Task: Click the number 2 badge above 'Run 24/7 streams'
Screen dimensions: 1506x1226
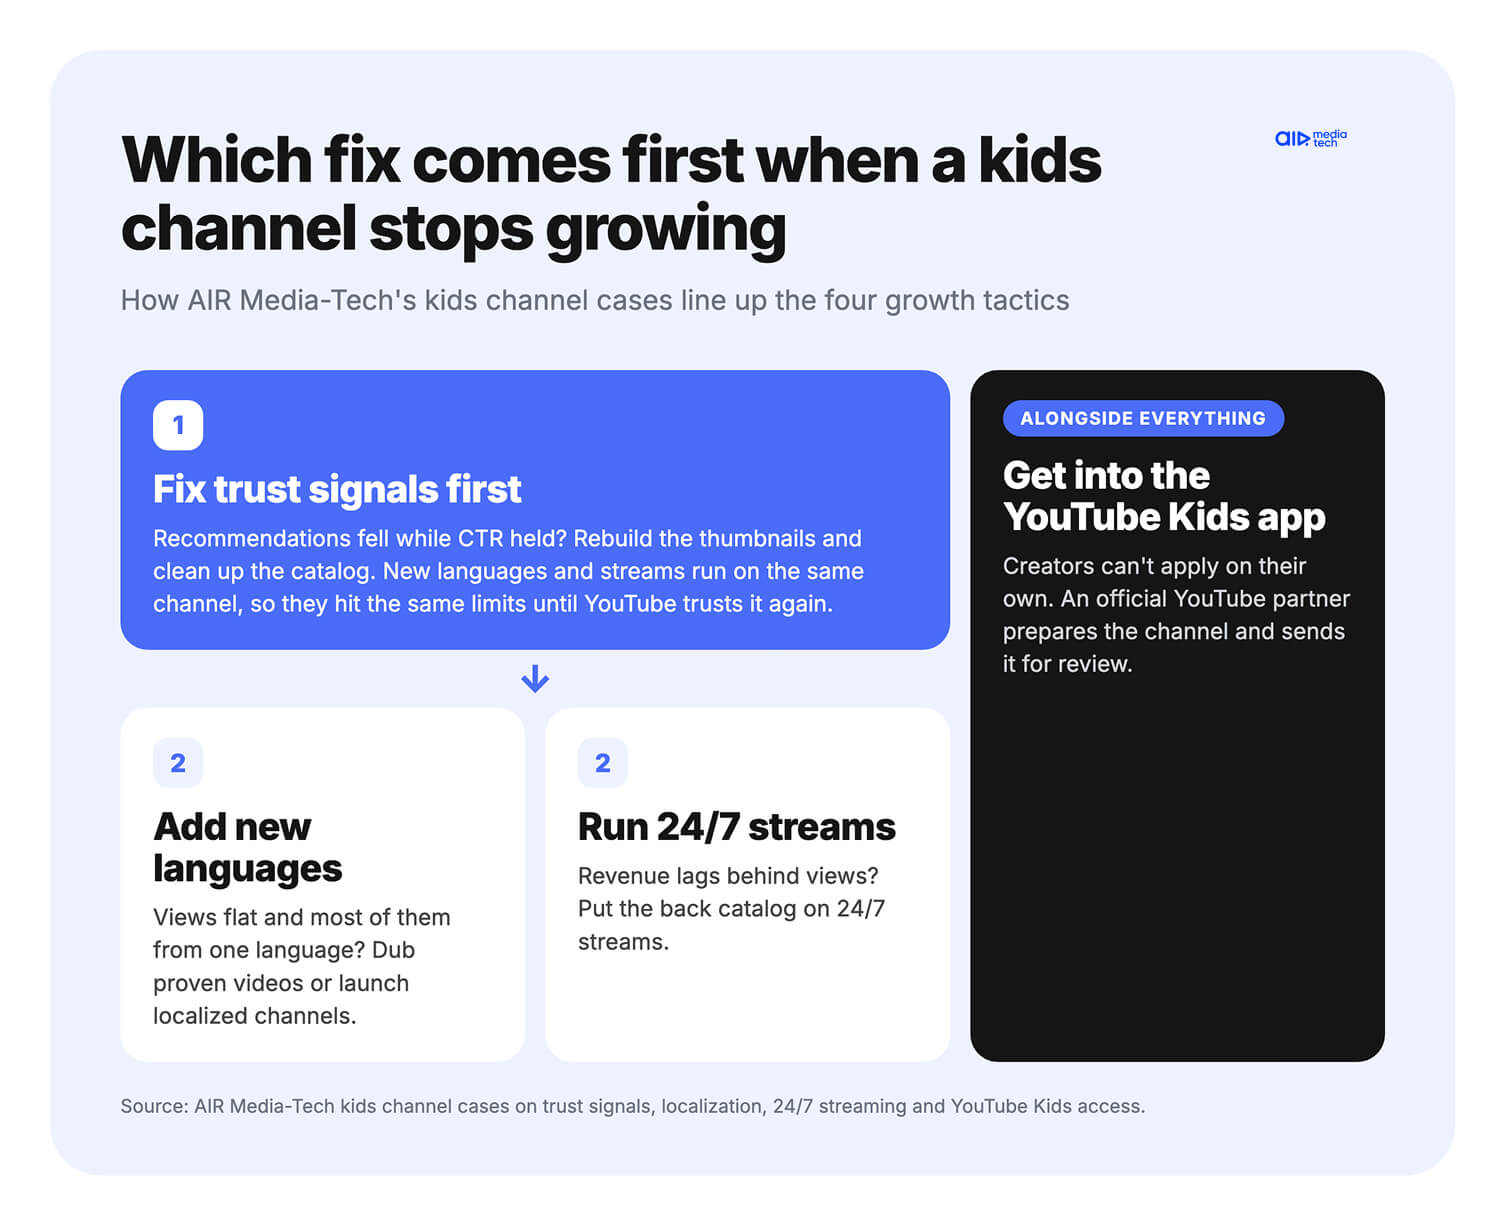Action: coord(603,763)
